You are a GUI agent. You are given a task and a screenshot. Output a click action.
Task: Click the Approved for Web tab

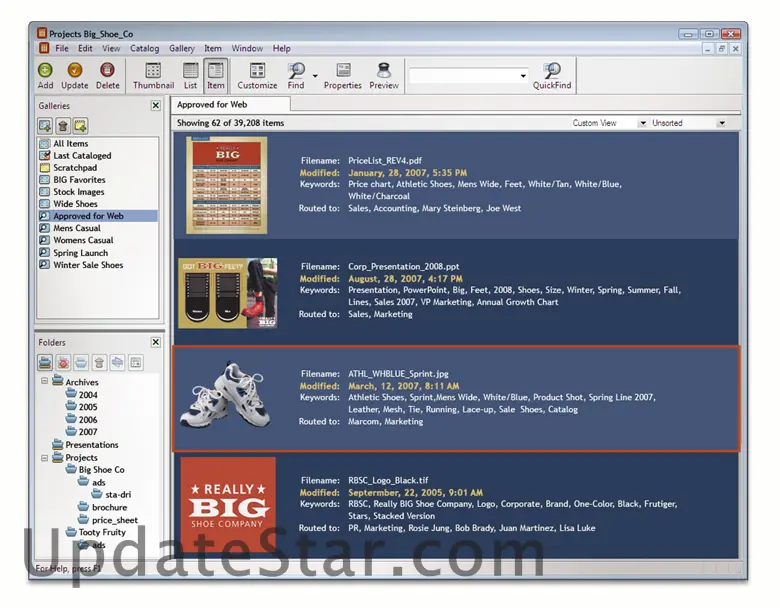click(x=231, y=104)
